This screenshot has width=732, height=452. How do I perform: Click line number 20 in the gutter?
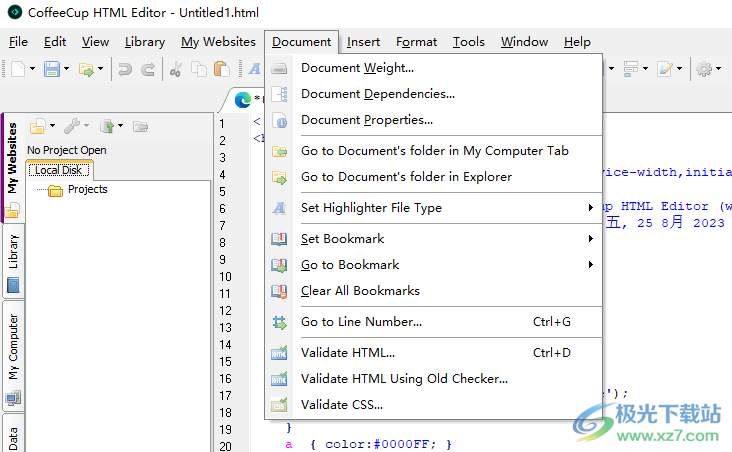tap(225, 446)
